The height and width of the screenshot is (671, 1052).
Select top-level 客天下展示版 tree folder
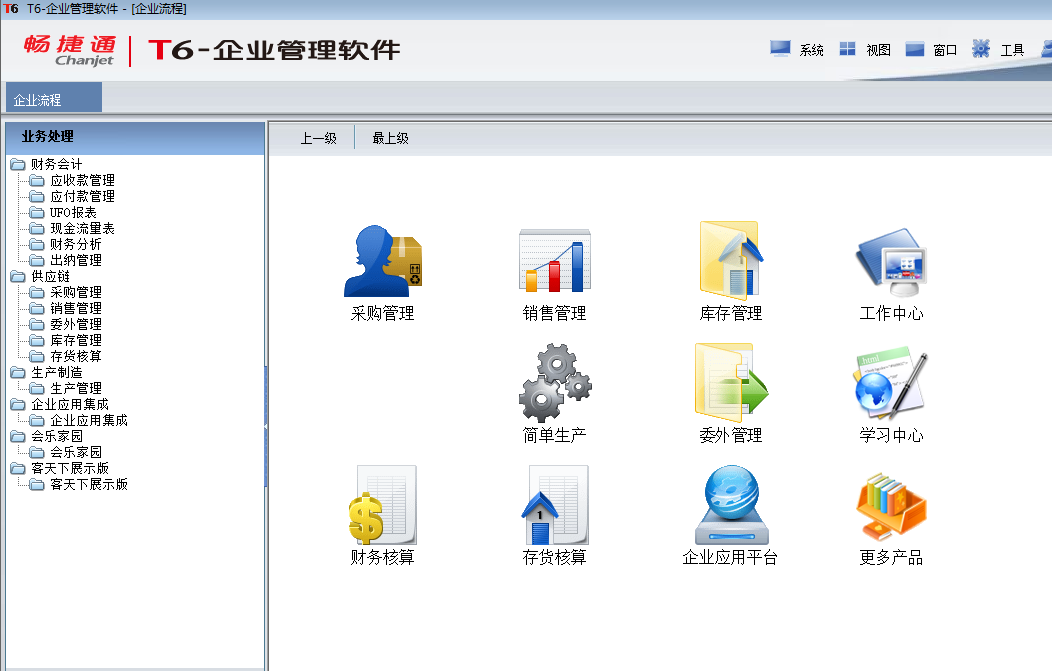(70, 468)
